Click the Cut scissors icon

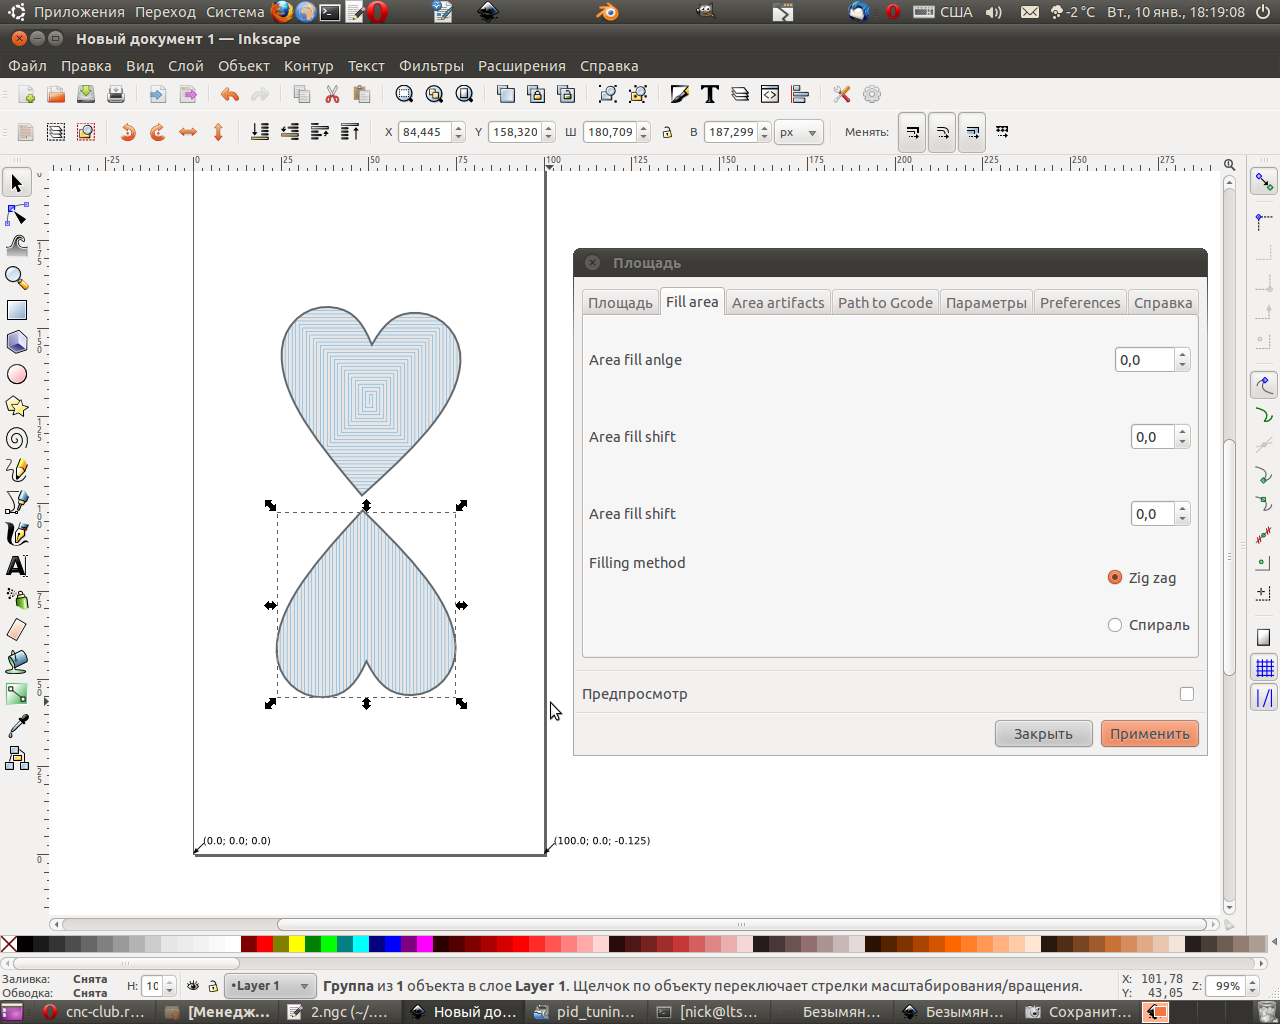pyautogui.click(x=332, y=94)
